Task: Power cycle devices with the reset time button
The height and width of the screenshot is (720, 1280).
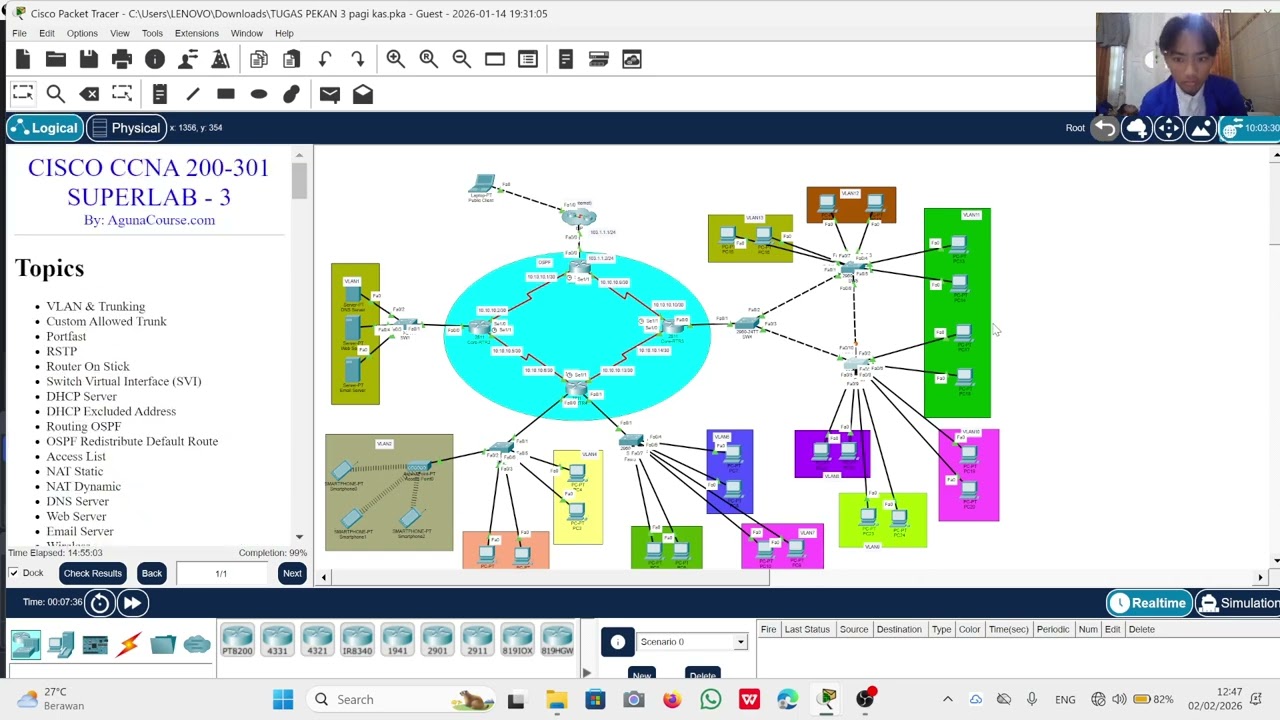Action: pos(100,603)
